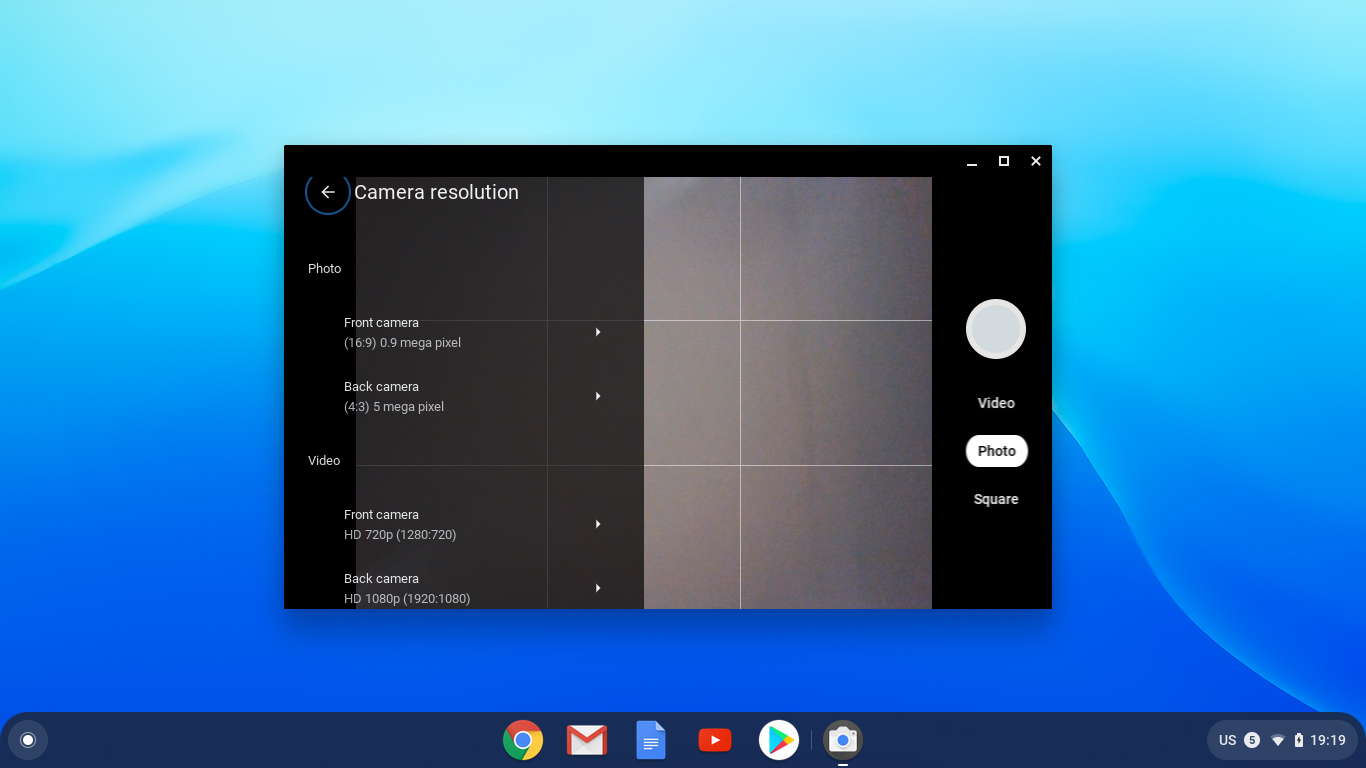
Task: Click the camera preview viewfinder
Action: click(x=788, y=393)
